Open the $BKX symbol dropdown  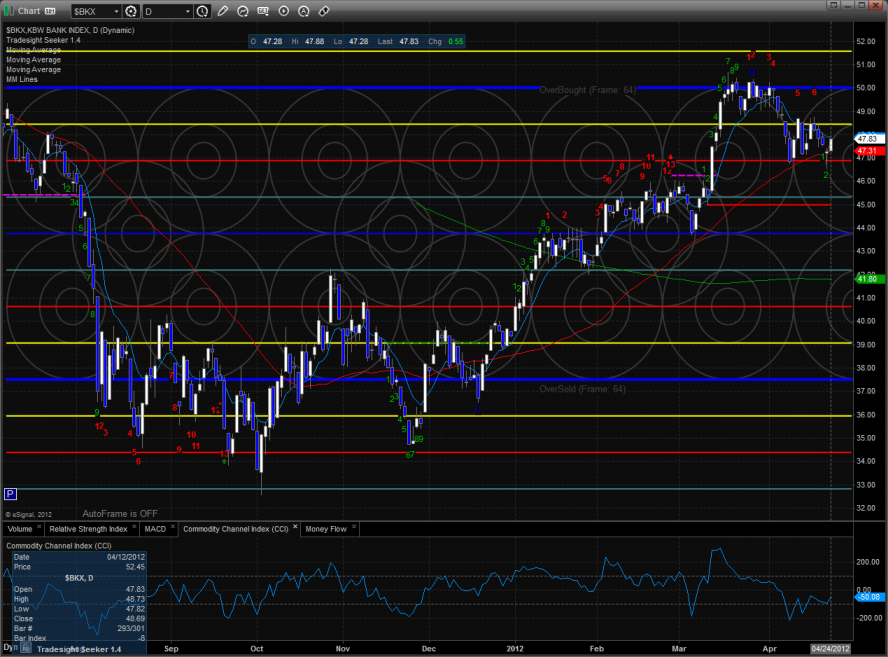coord(114,11)
